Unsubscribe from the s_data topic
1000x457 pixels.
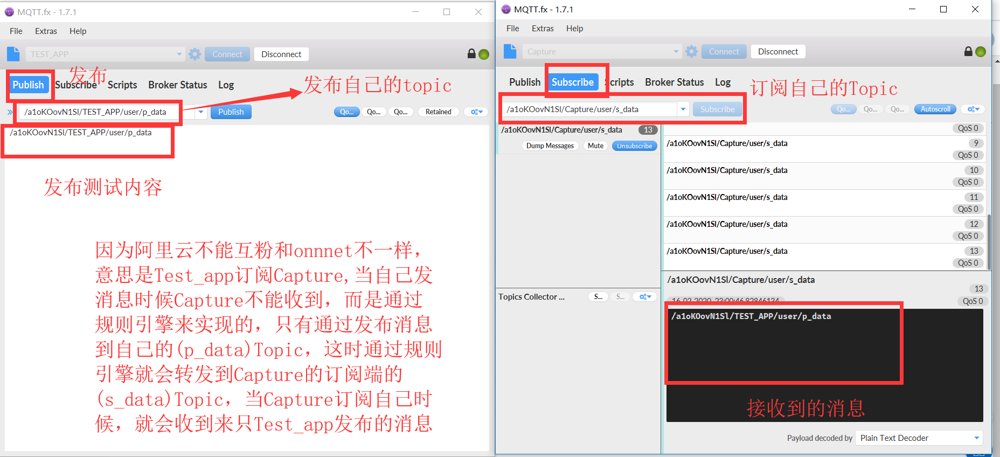pyautogui.click(x=634, y=145)
